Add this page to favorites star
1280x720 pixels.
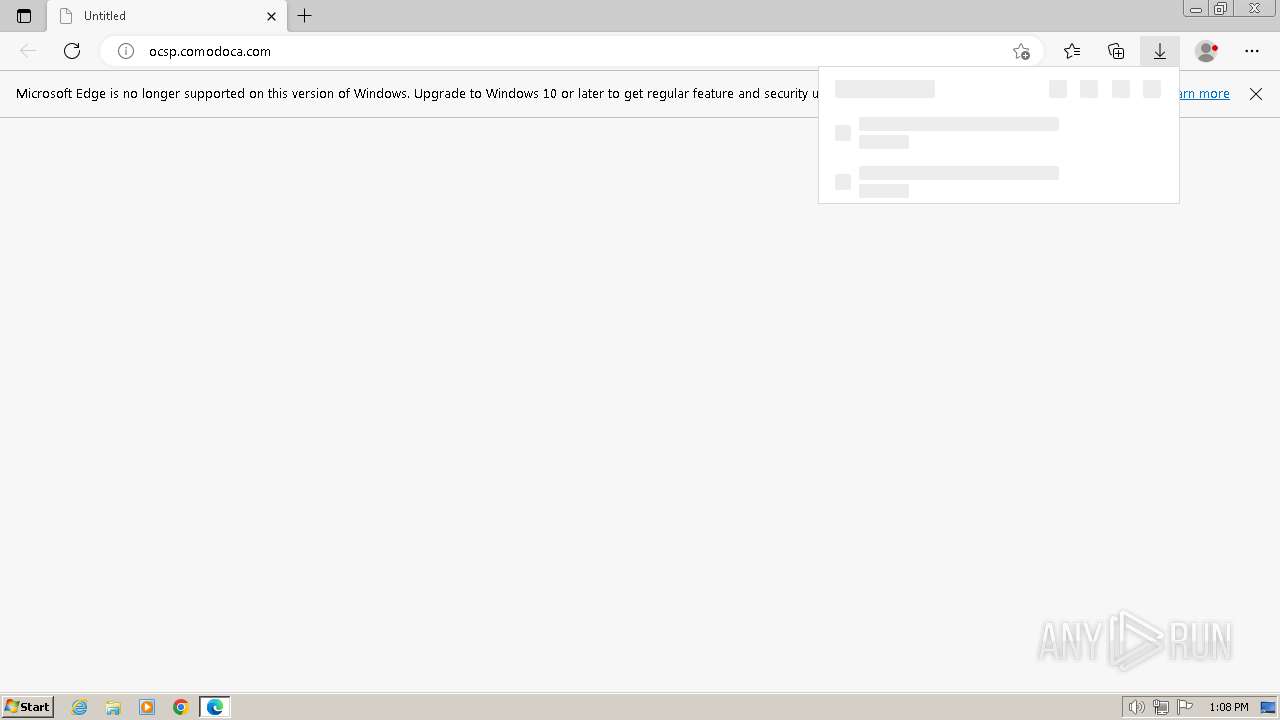(1021, 51)
